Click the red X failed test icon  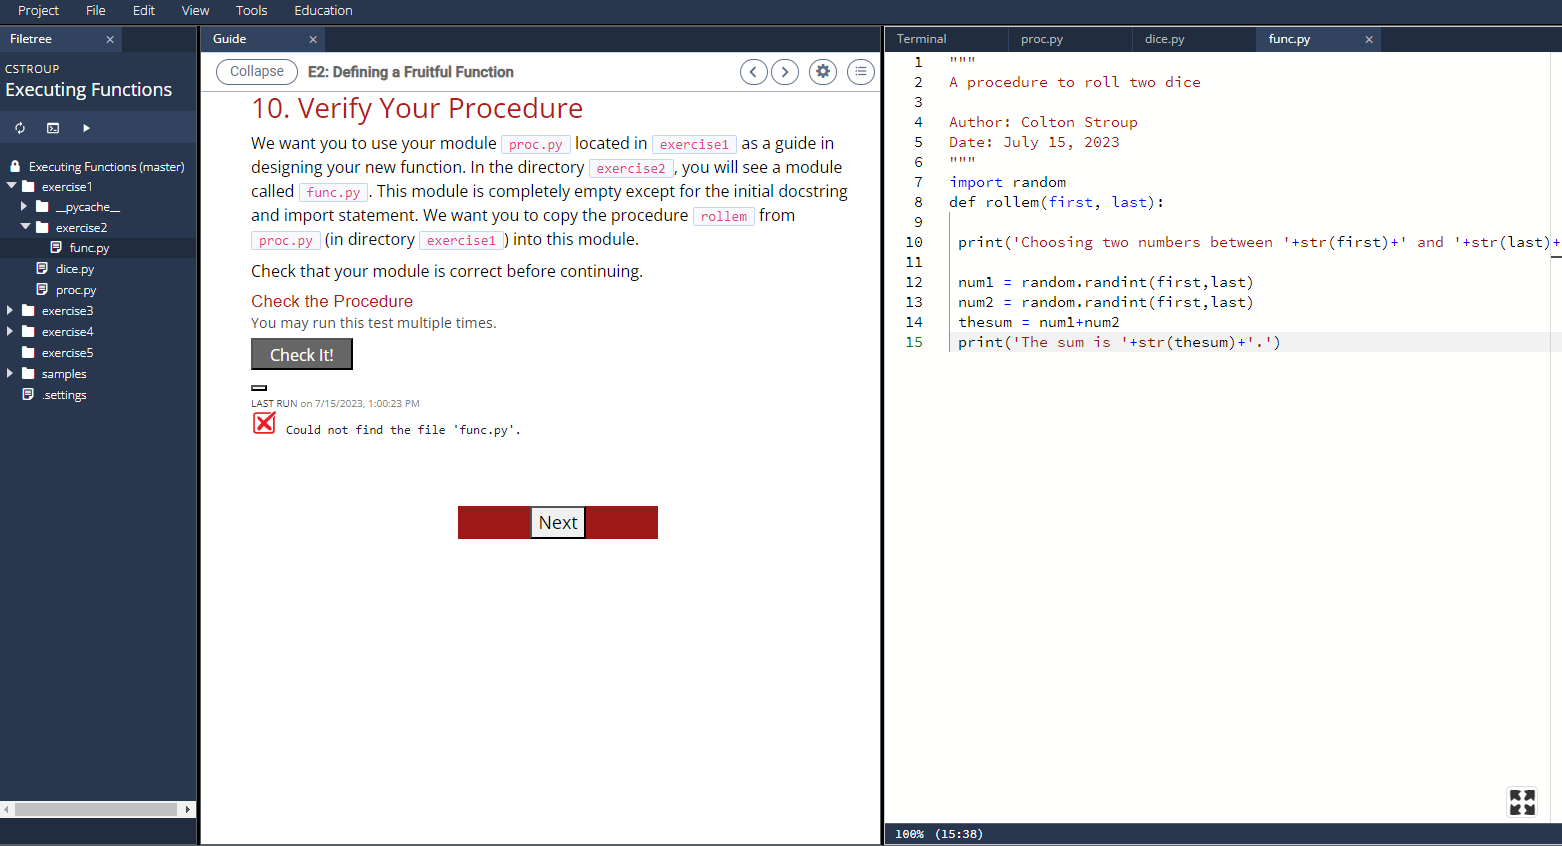pos(264,423)
